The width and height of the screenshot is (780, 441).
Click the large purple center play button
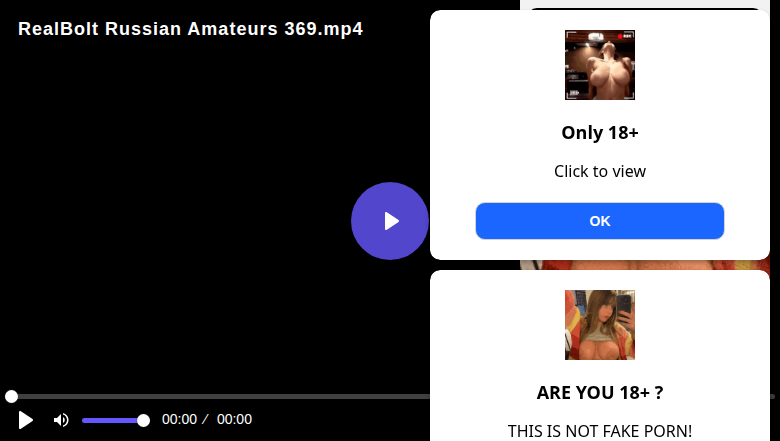[x=390, y=221]
